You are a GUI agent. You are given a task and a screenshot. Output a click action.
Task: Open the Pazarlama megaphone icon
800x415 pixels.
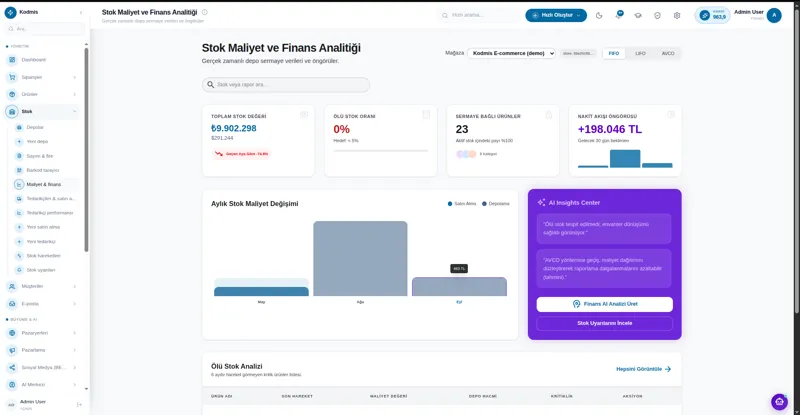click(x=12, y=350)
